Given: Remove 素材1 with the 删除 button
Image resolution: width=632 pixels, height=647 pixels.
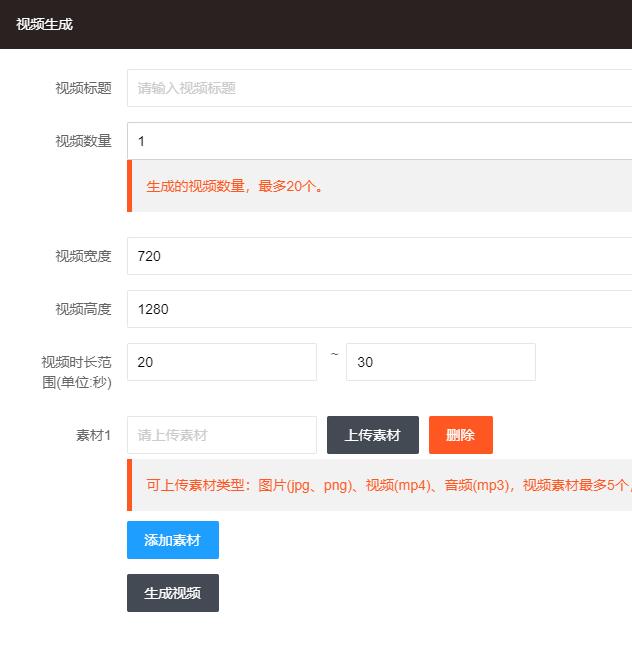Looking at the screenshot, I should click(x=461, y=435).
